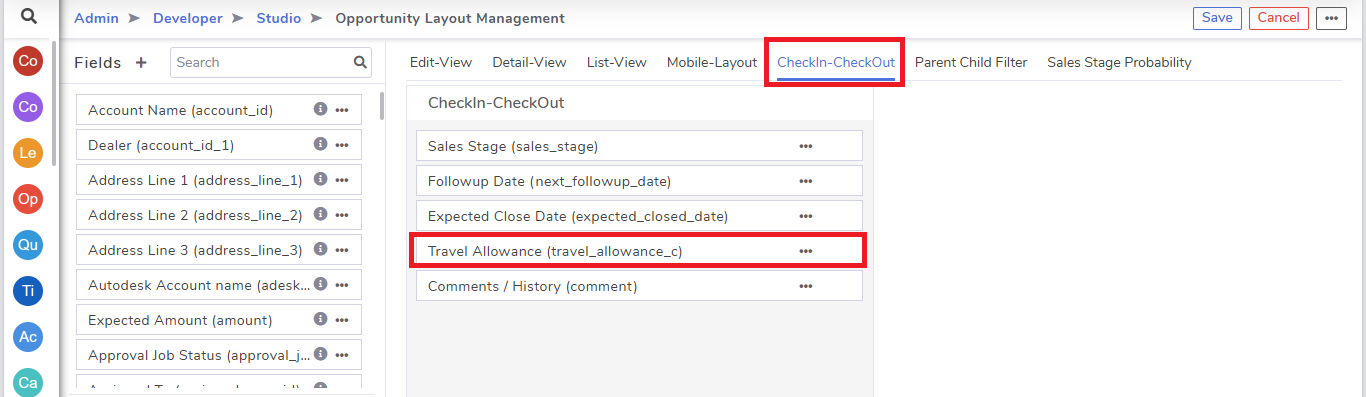Click info icon for Expected Amount field
Screen dimensions: 1366x397
click(x=320, y=319)
